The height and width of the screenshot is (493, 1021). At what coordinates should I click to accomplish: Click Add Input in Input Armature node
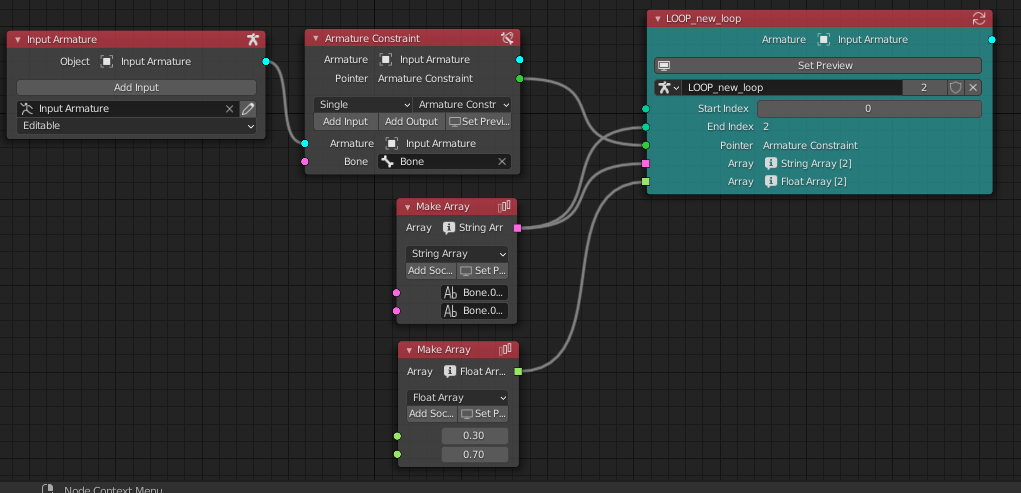(x=136, y=87)
